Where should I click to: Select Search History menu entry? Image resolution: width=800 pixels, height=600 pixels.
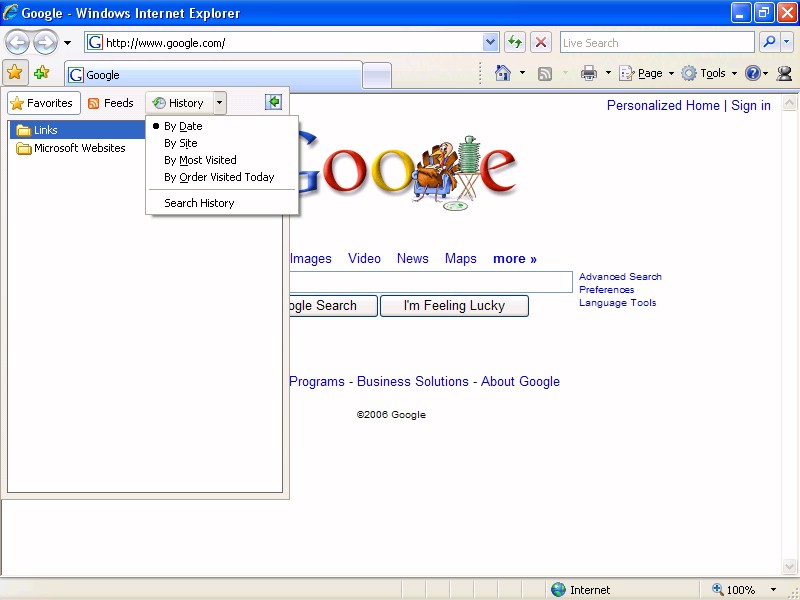[222, 203]
